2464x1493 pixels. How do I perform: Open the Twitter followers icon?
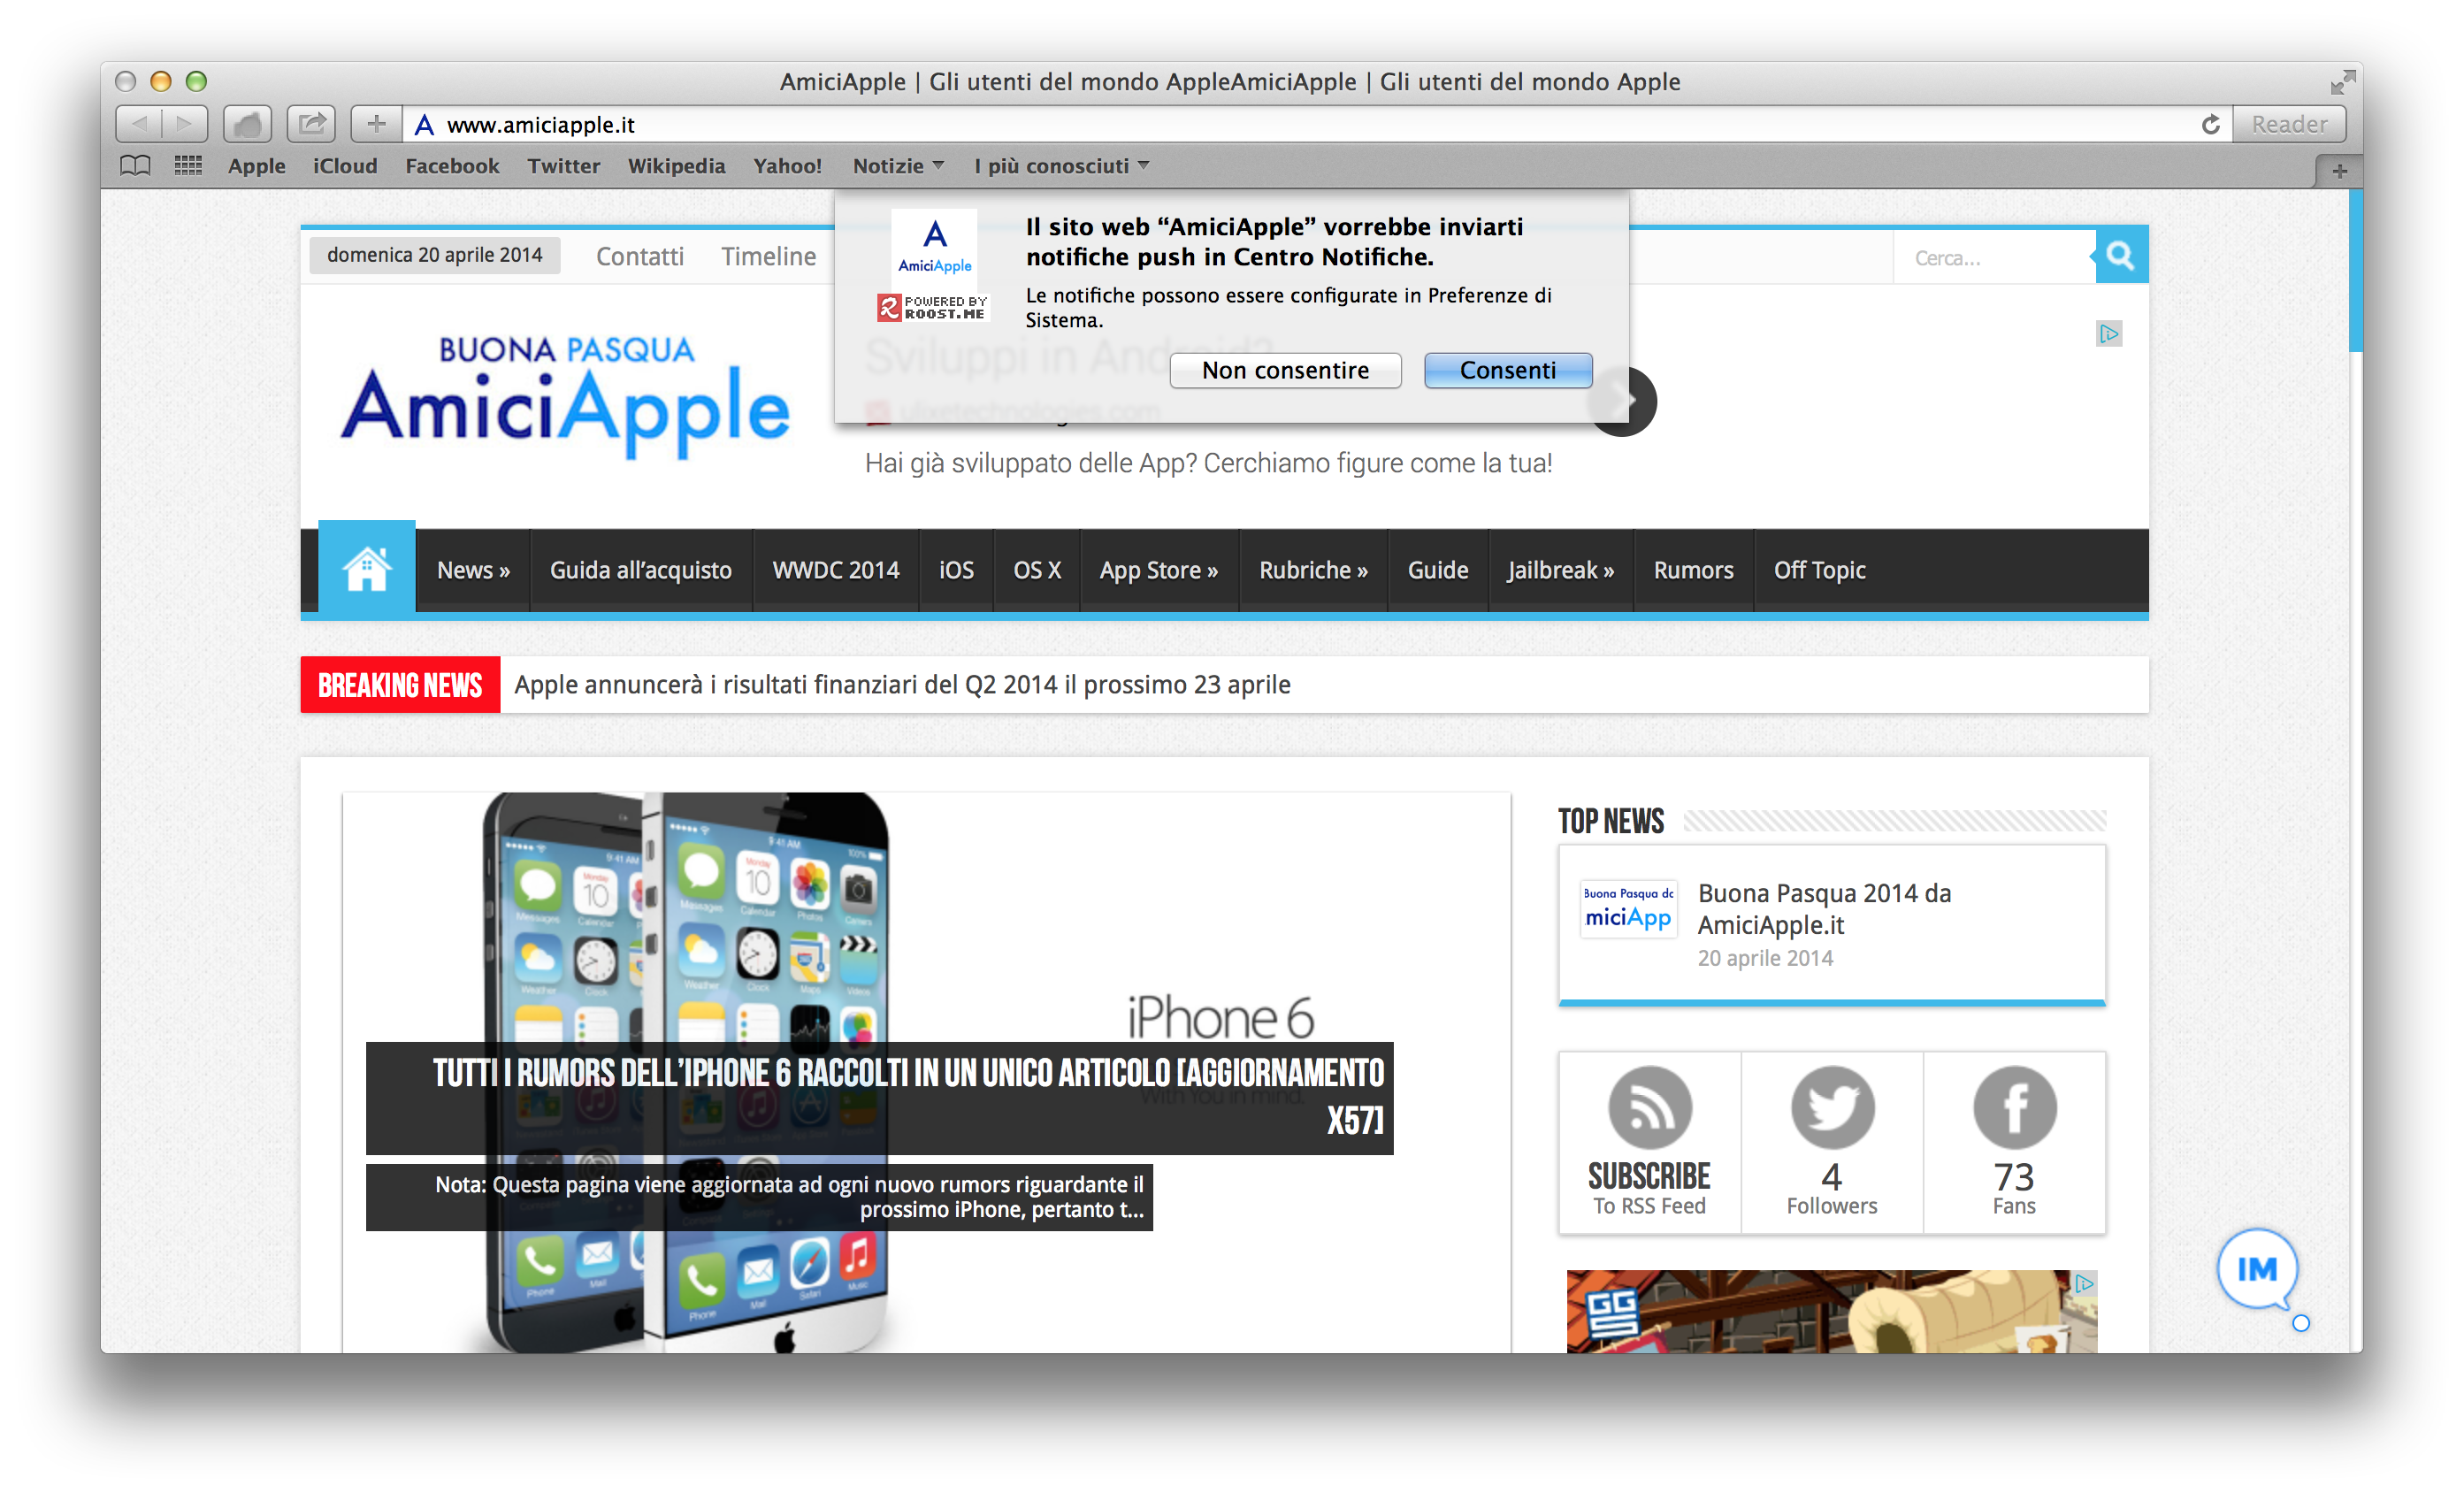click(x=1832, y=1107)
